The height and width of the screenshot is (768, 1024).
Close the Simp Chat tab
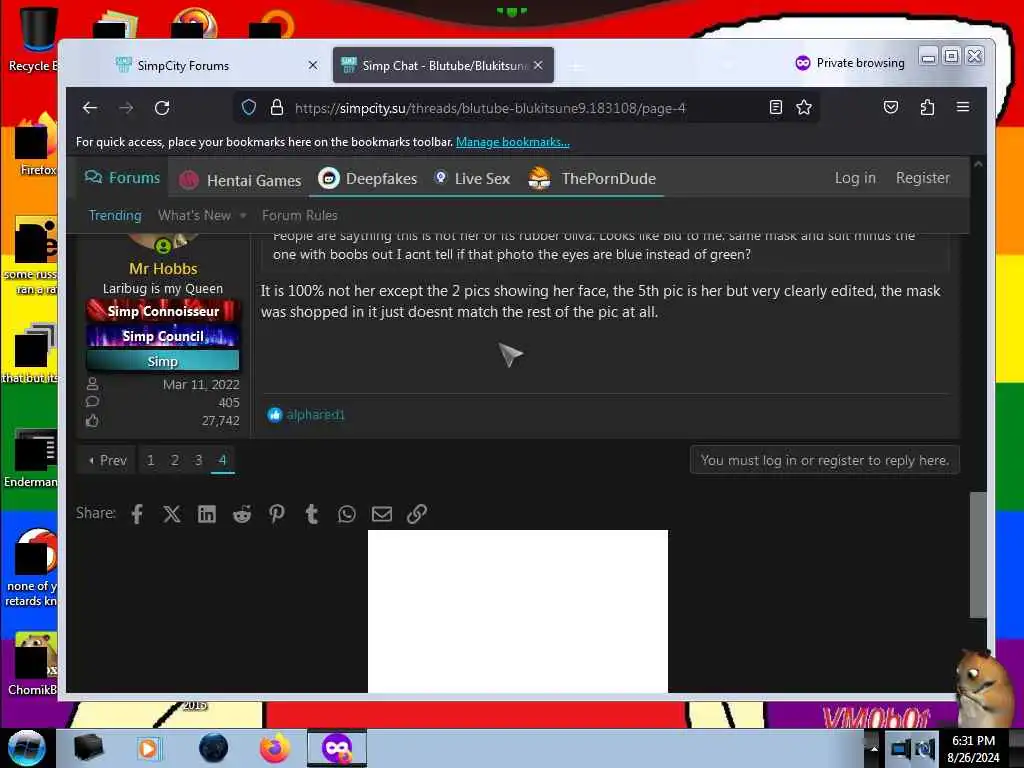pyautogui.click(x=538, y=65)
